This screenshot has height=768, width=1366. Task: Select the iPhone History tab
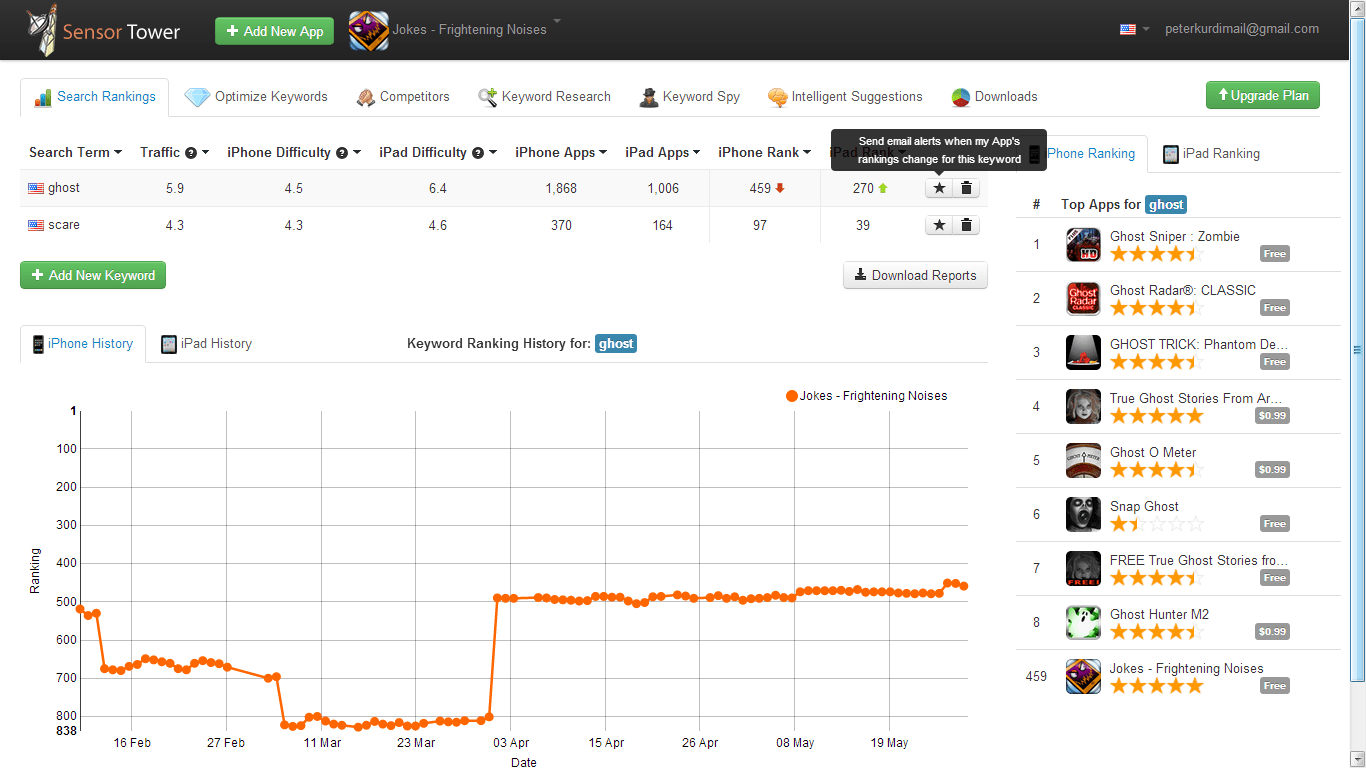point(83,343)
